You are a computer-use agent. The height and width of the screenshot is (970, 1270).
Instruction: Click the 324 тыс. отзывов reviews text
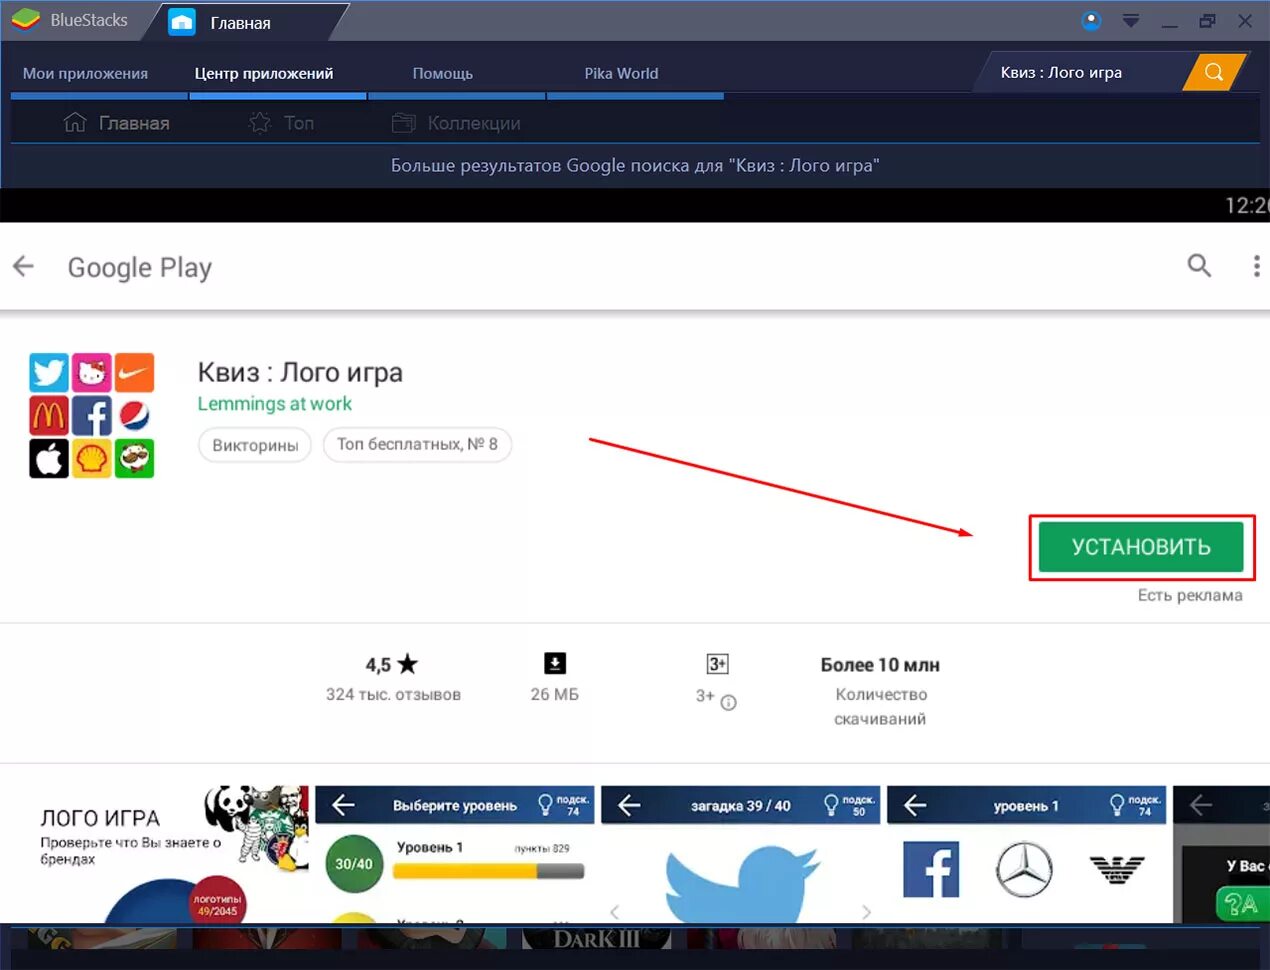click(x=393, y=694)
